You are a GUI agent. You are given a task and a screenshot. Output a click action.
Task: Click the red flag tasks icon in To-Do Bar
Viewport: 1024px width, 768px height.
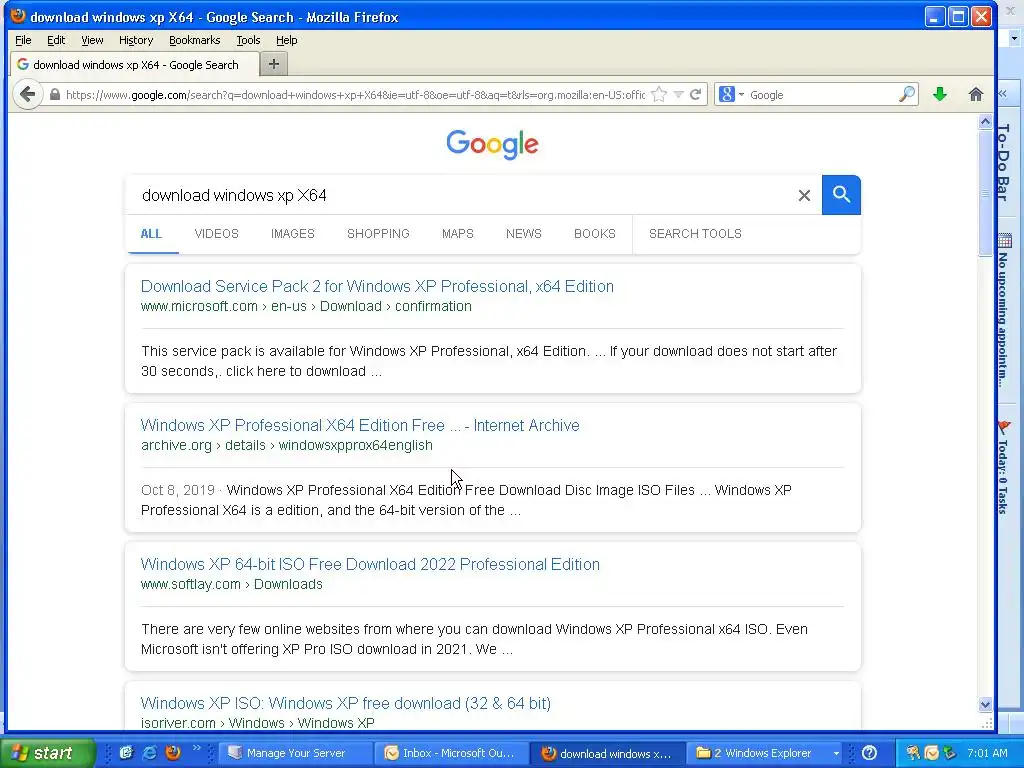tap(1004, 427)
